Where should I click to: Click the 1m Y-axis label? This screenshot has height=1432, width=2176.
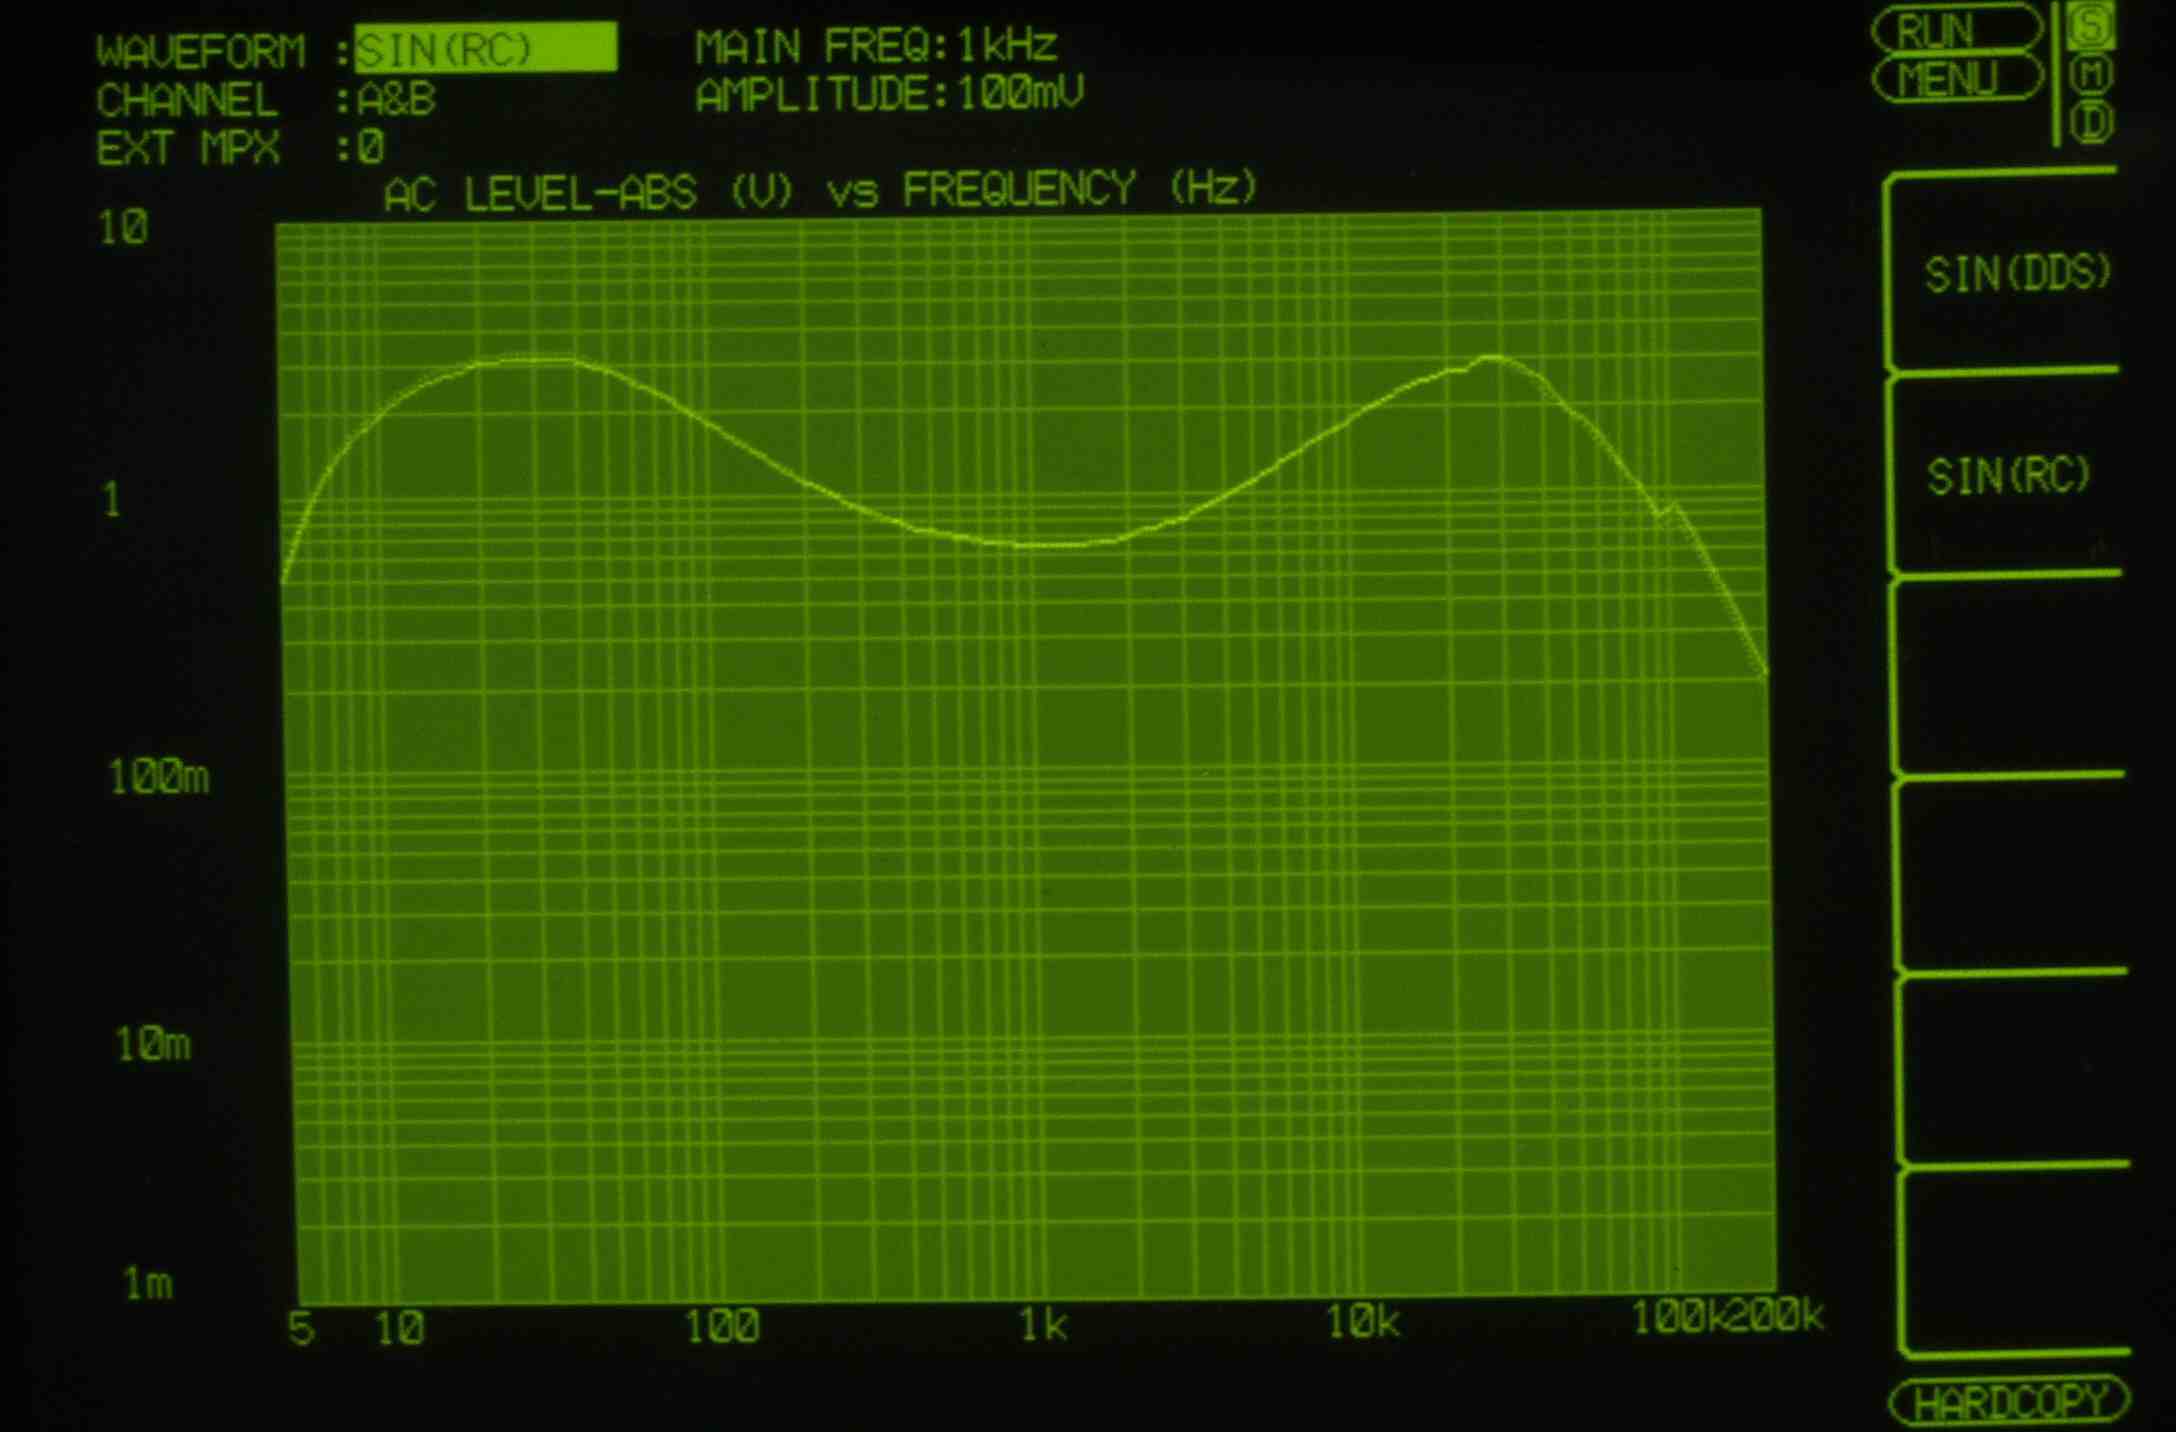pos(148,1283)
